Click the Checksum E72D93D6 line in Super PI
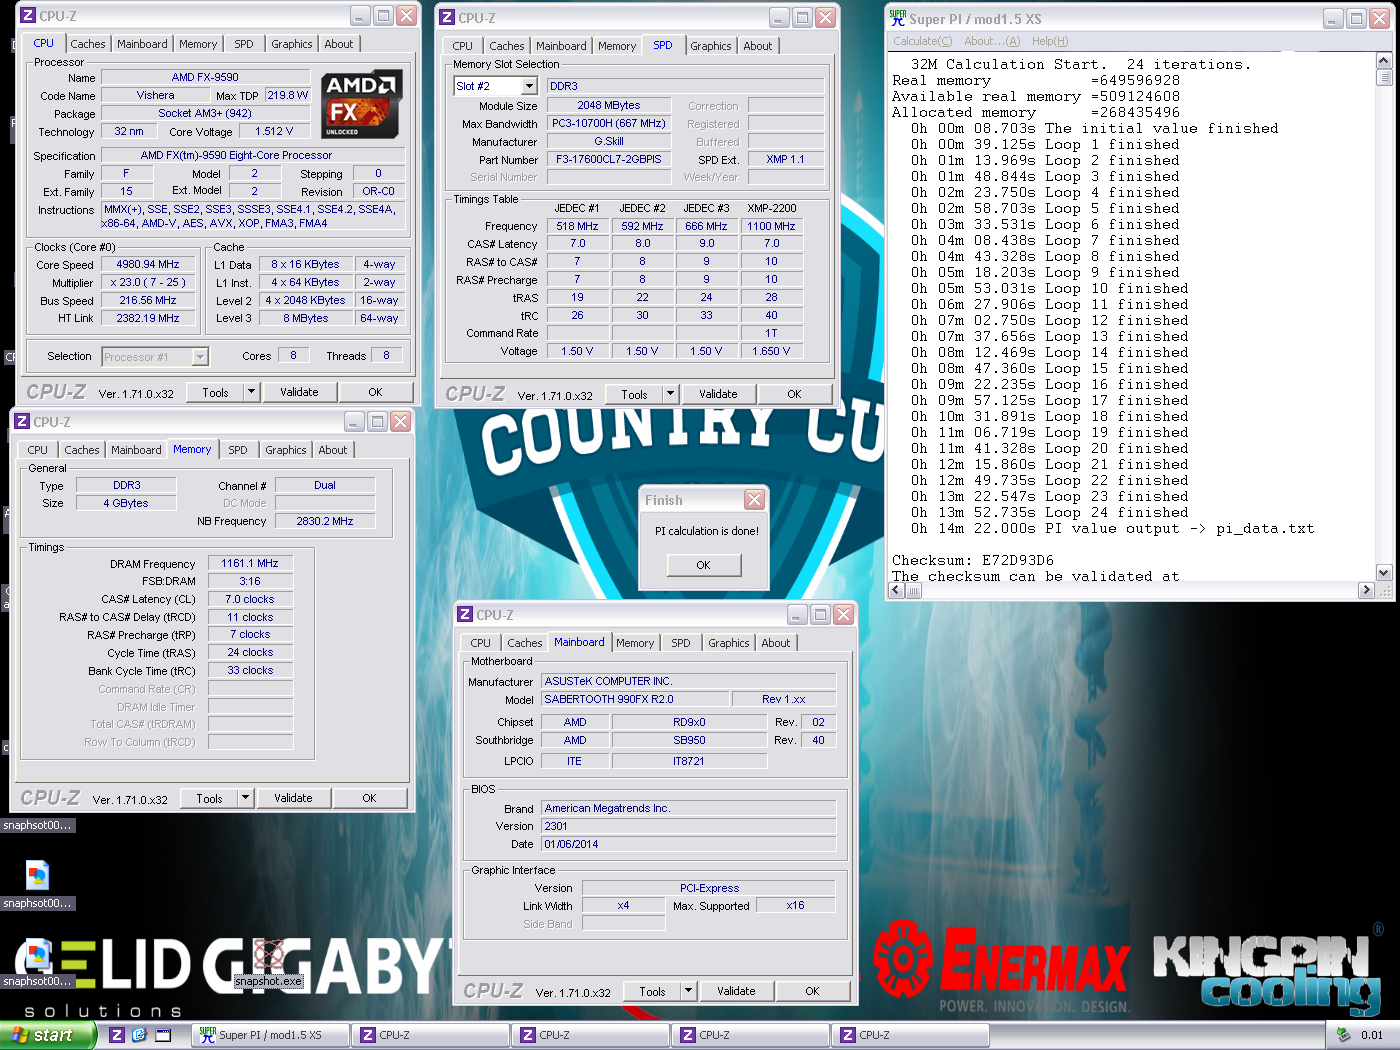Viewport: 1400px width, 1050px height. pyautogui.click(x=973, y=560)
